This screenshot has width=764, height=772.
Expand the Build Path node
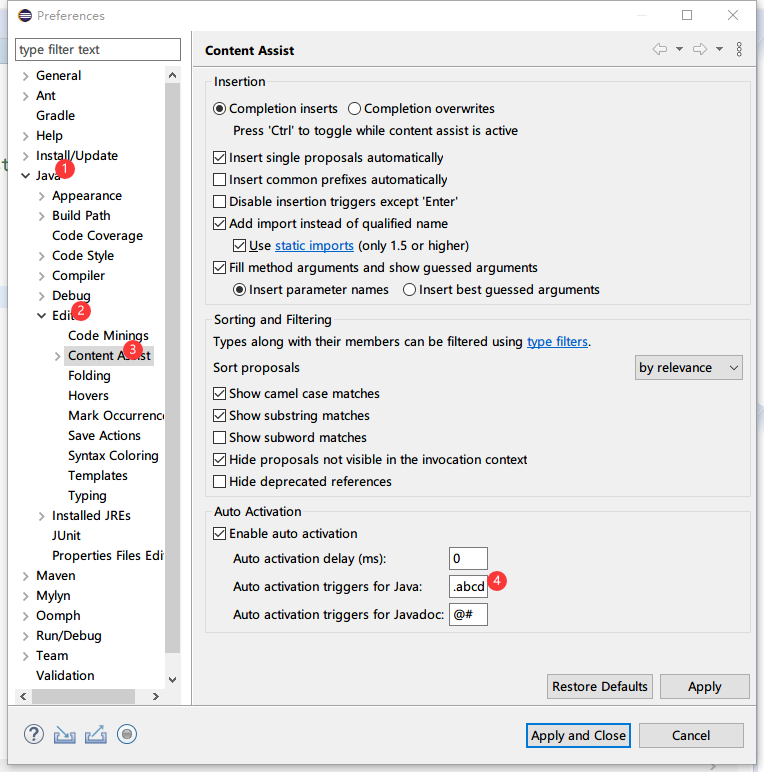42,216
